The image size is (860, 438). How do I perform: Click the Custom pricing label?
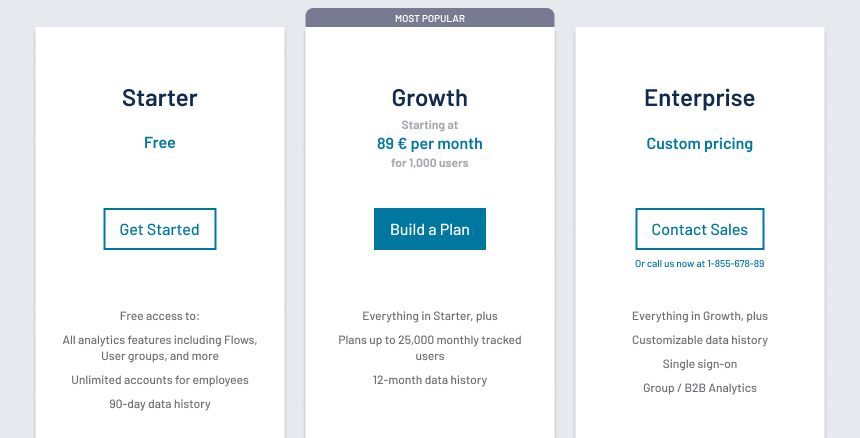(699, 144)
